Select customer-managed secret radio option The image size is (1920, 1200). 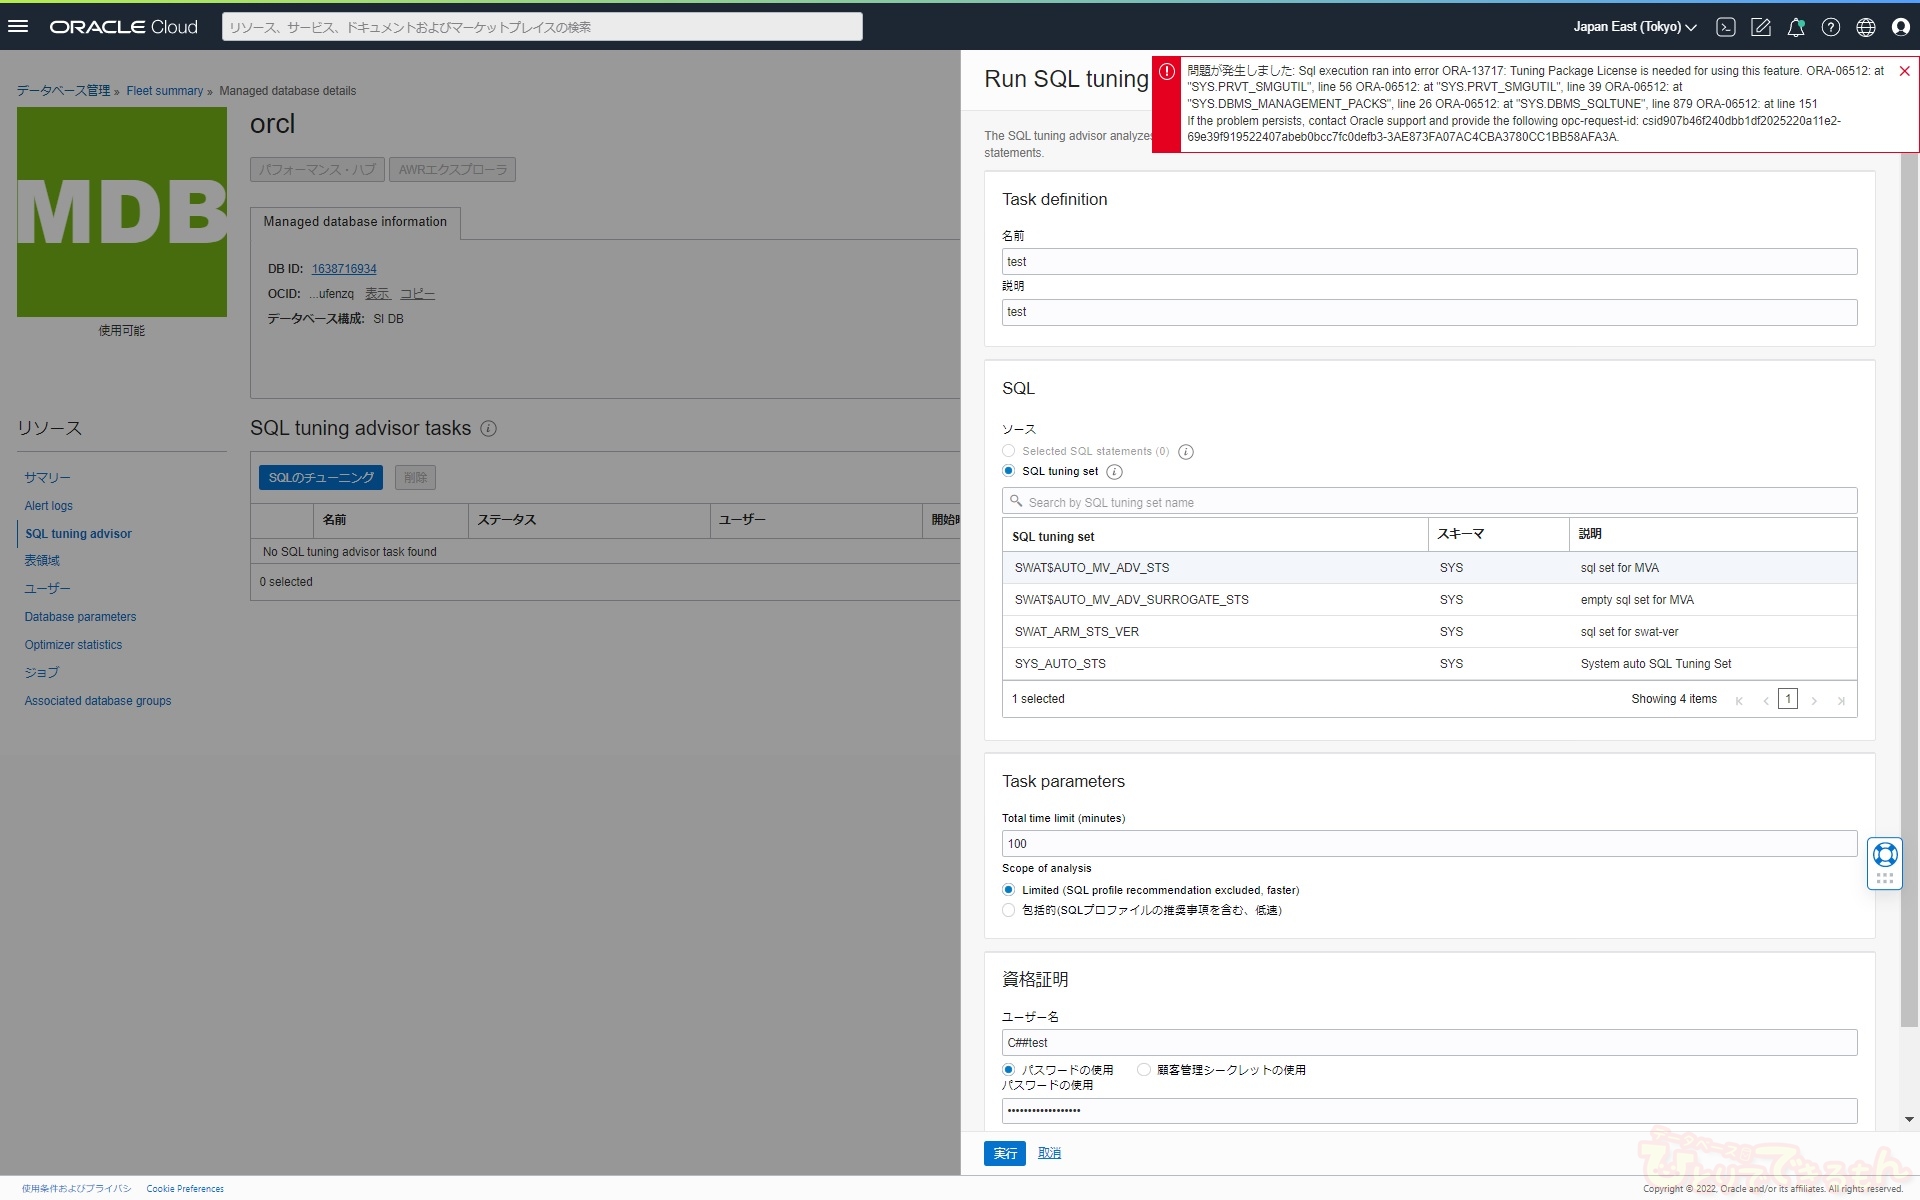pos(1144,1070)
